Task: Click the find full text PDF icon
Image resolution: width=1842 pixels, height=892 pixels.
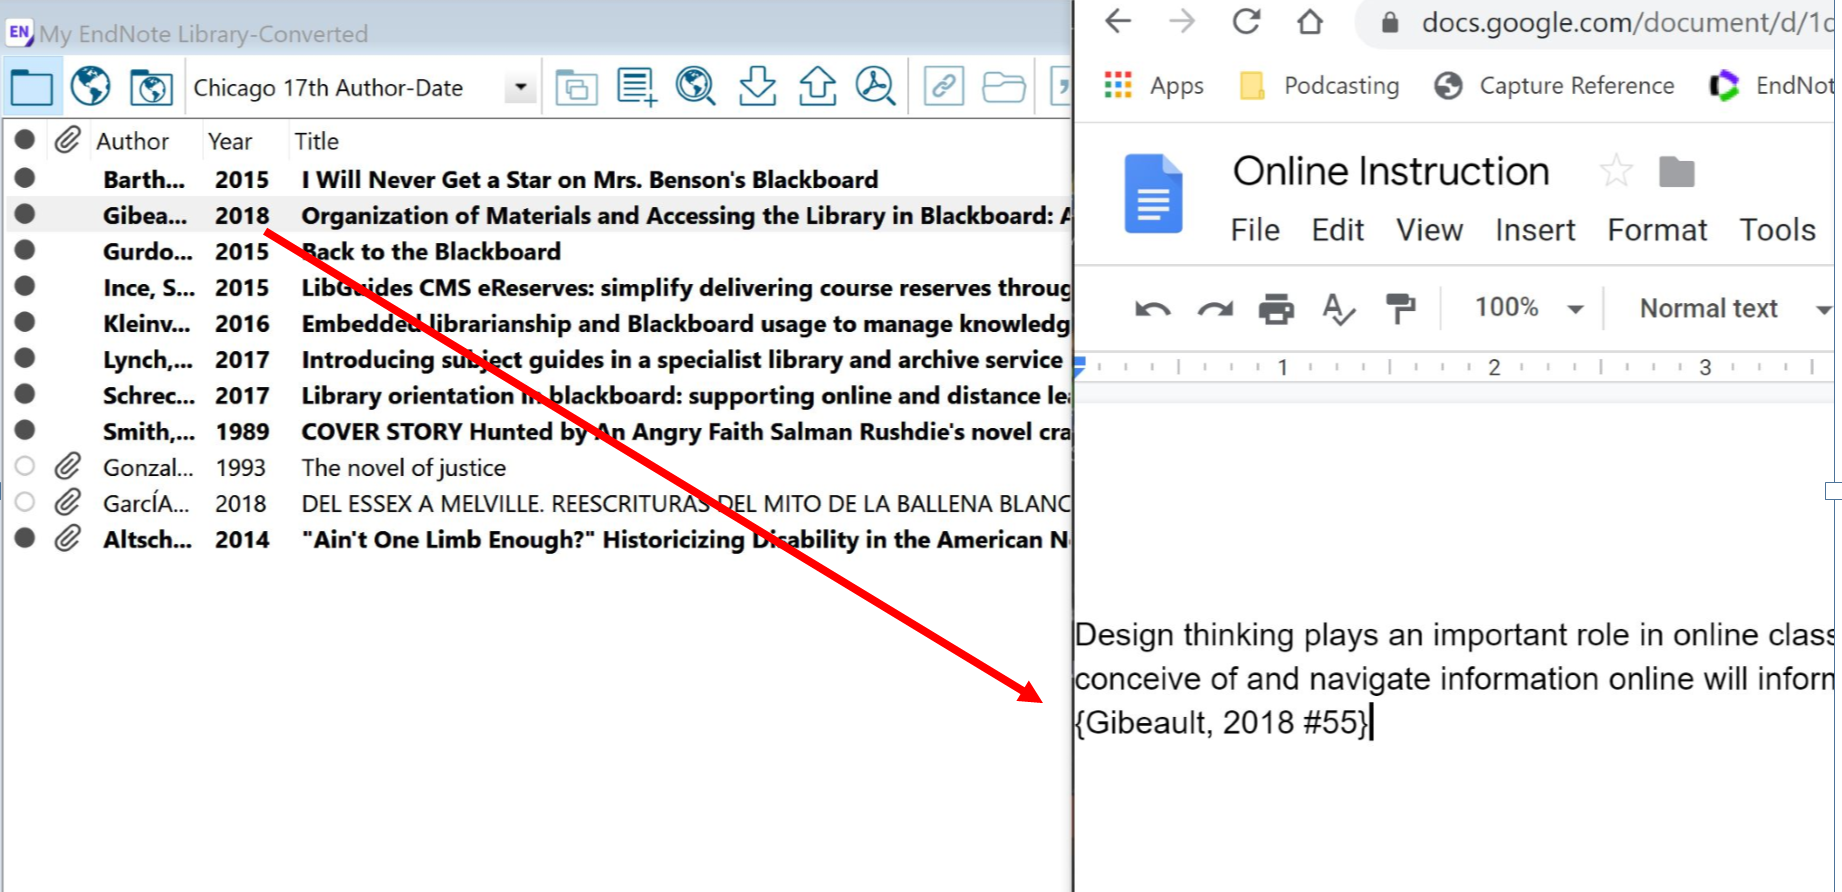Action: [x=876, y=87]
